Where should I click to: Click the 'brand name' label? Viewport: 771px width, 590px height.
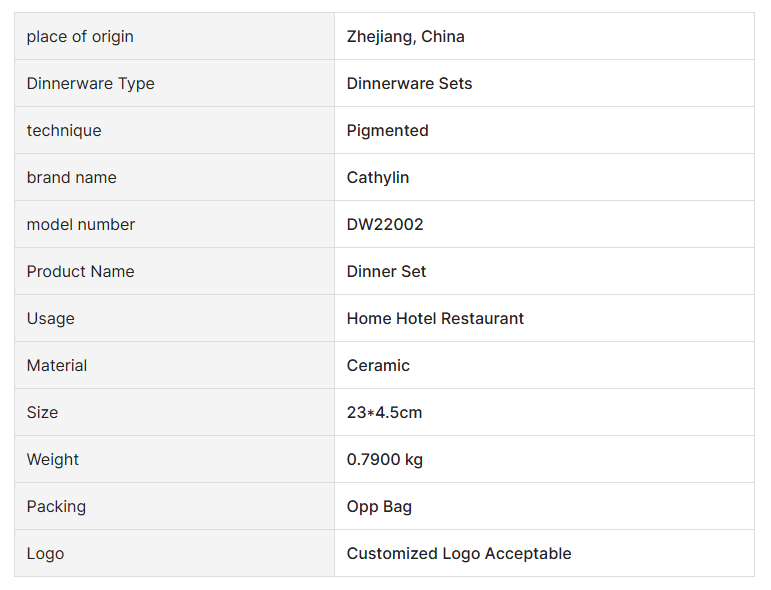coord(71,178)
